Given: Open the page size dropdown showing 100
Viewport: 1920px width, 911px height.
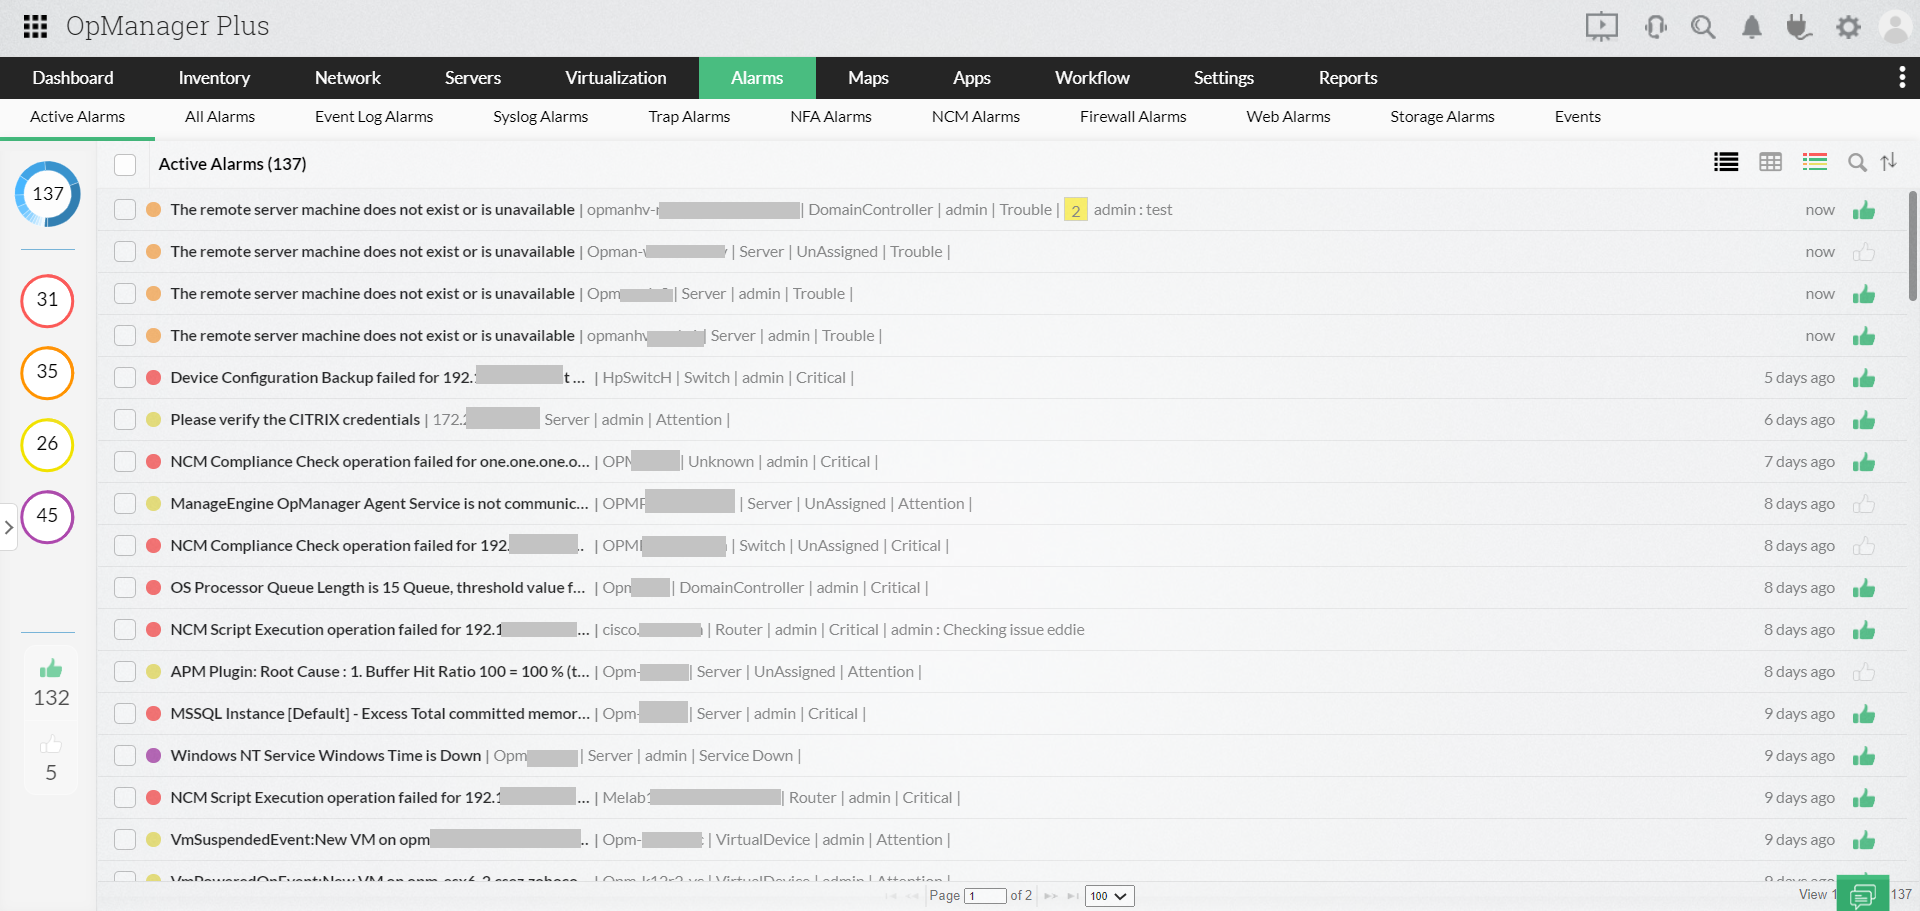Looking at the screenshot, I should coord(1109,896).
